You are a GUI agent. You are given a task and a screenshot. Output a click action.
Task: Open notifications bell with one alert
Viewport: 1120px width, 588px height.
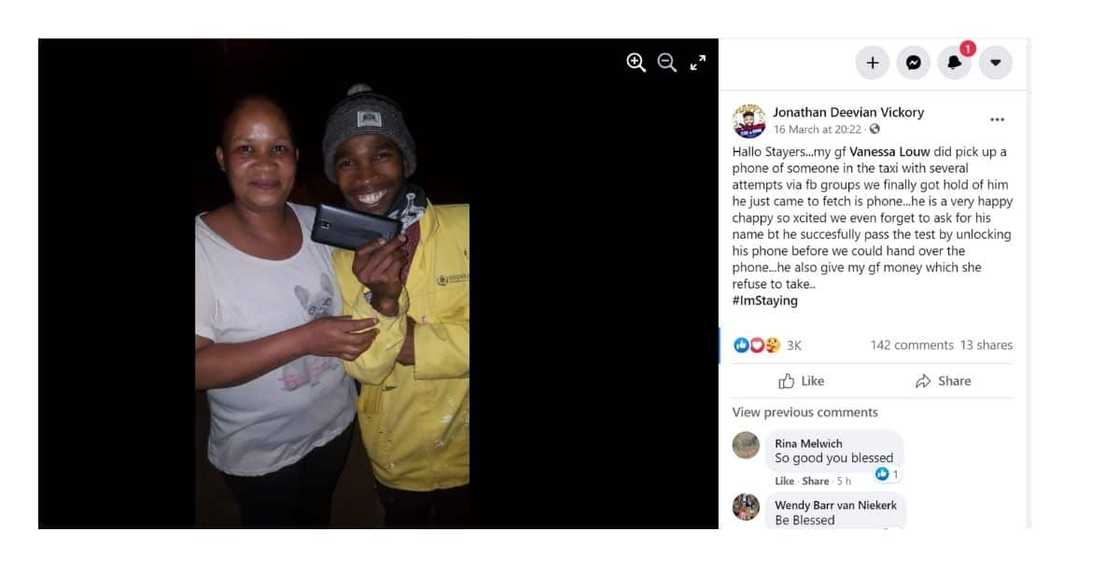954,63
